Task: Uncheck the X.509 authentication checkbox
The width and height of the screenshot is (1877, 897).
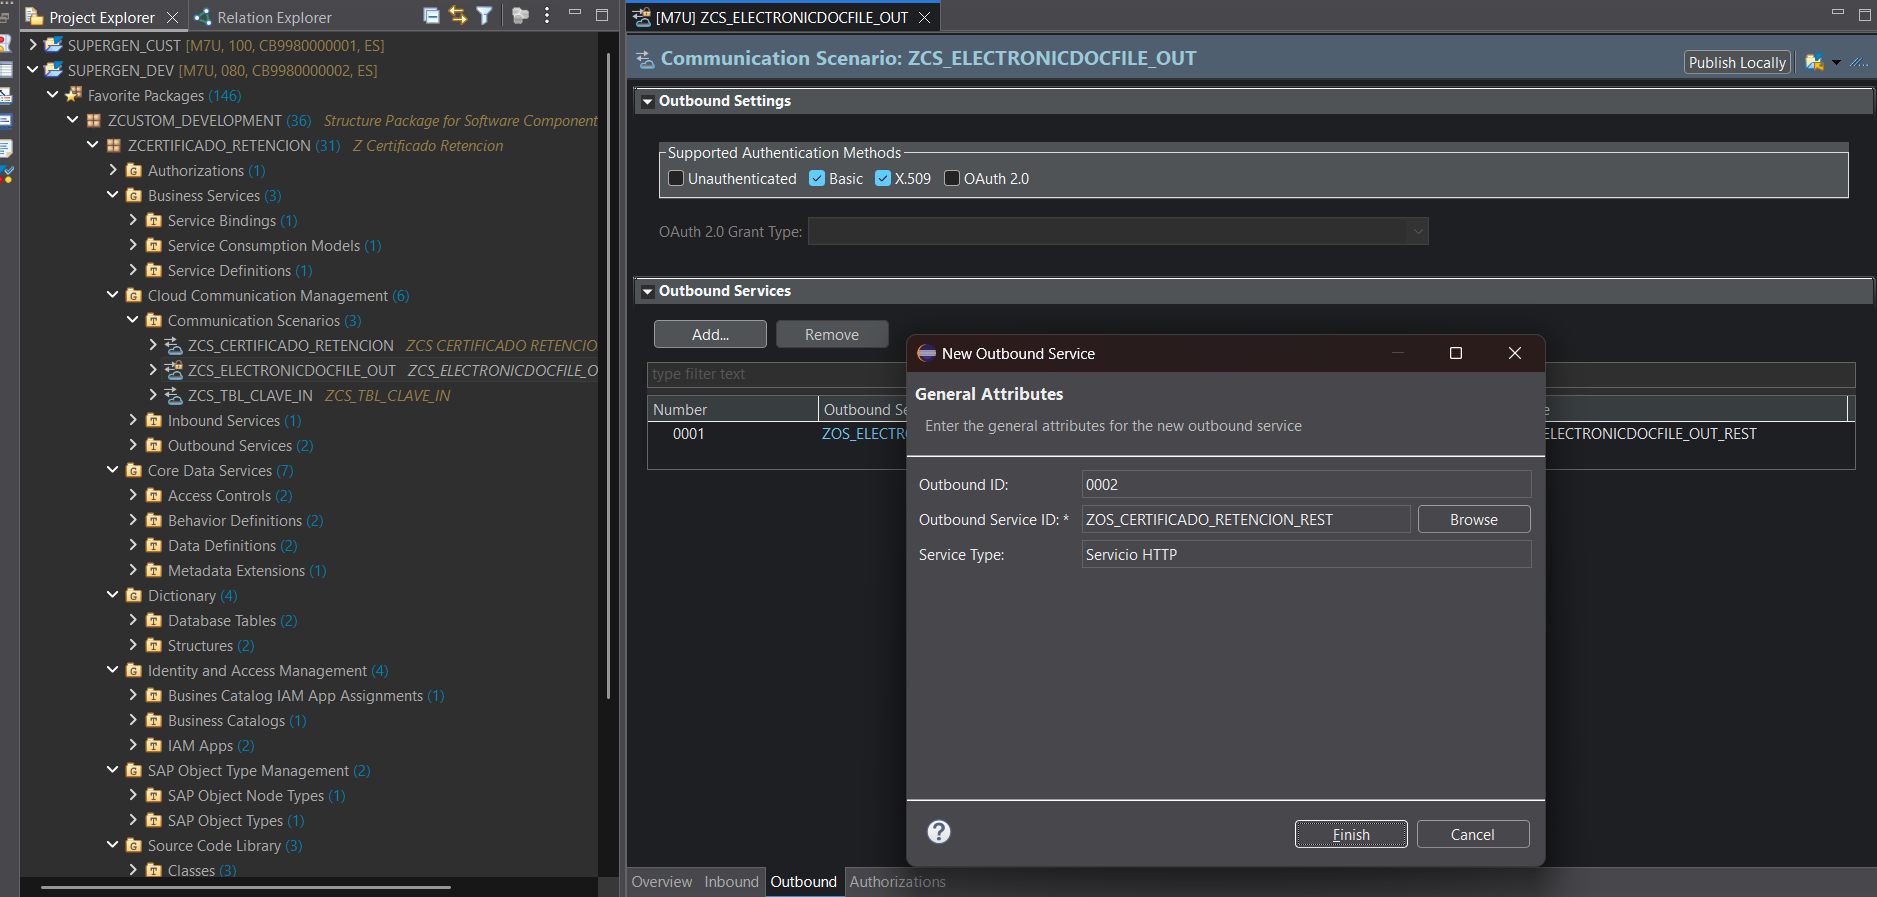Action: click(x=883, y=178)
